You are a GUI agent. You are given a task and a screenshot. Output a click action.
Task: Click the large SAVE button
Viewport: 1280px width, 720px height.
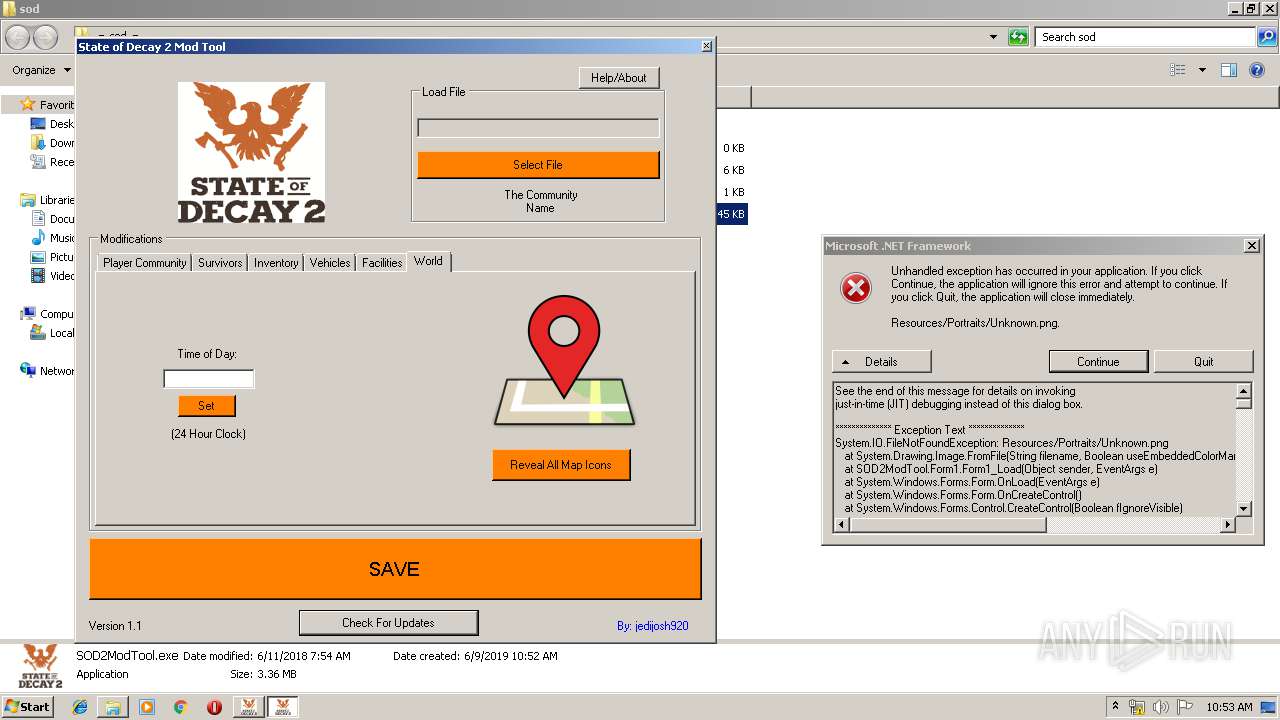395,569
